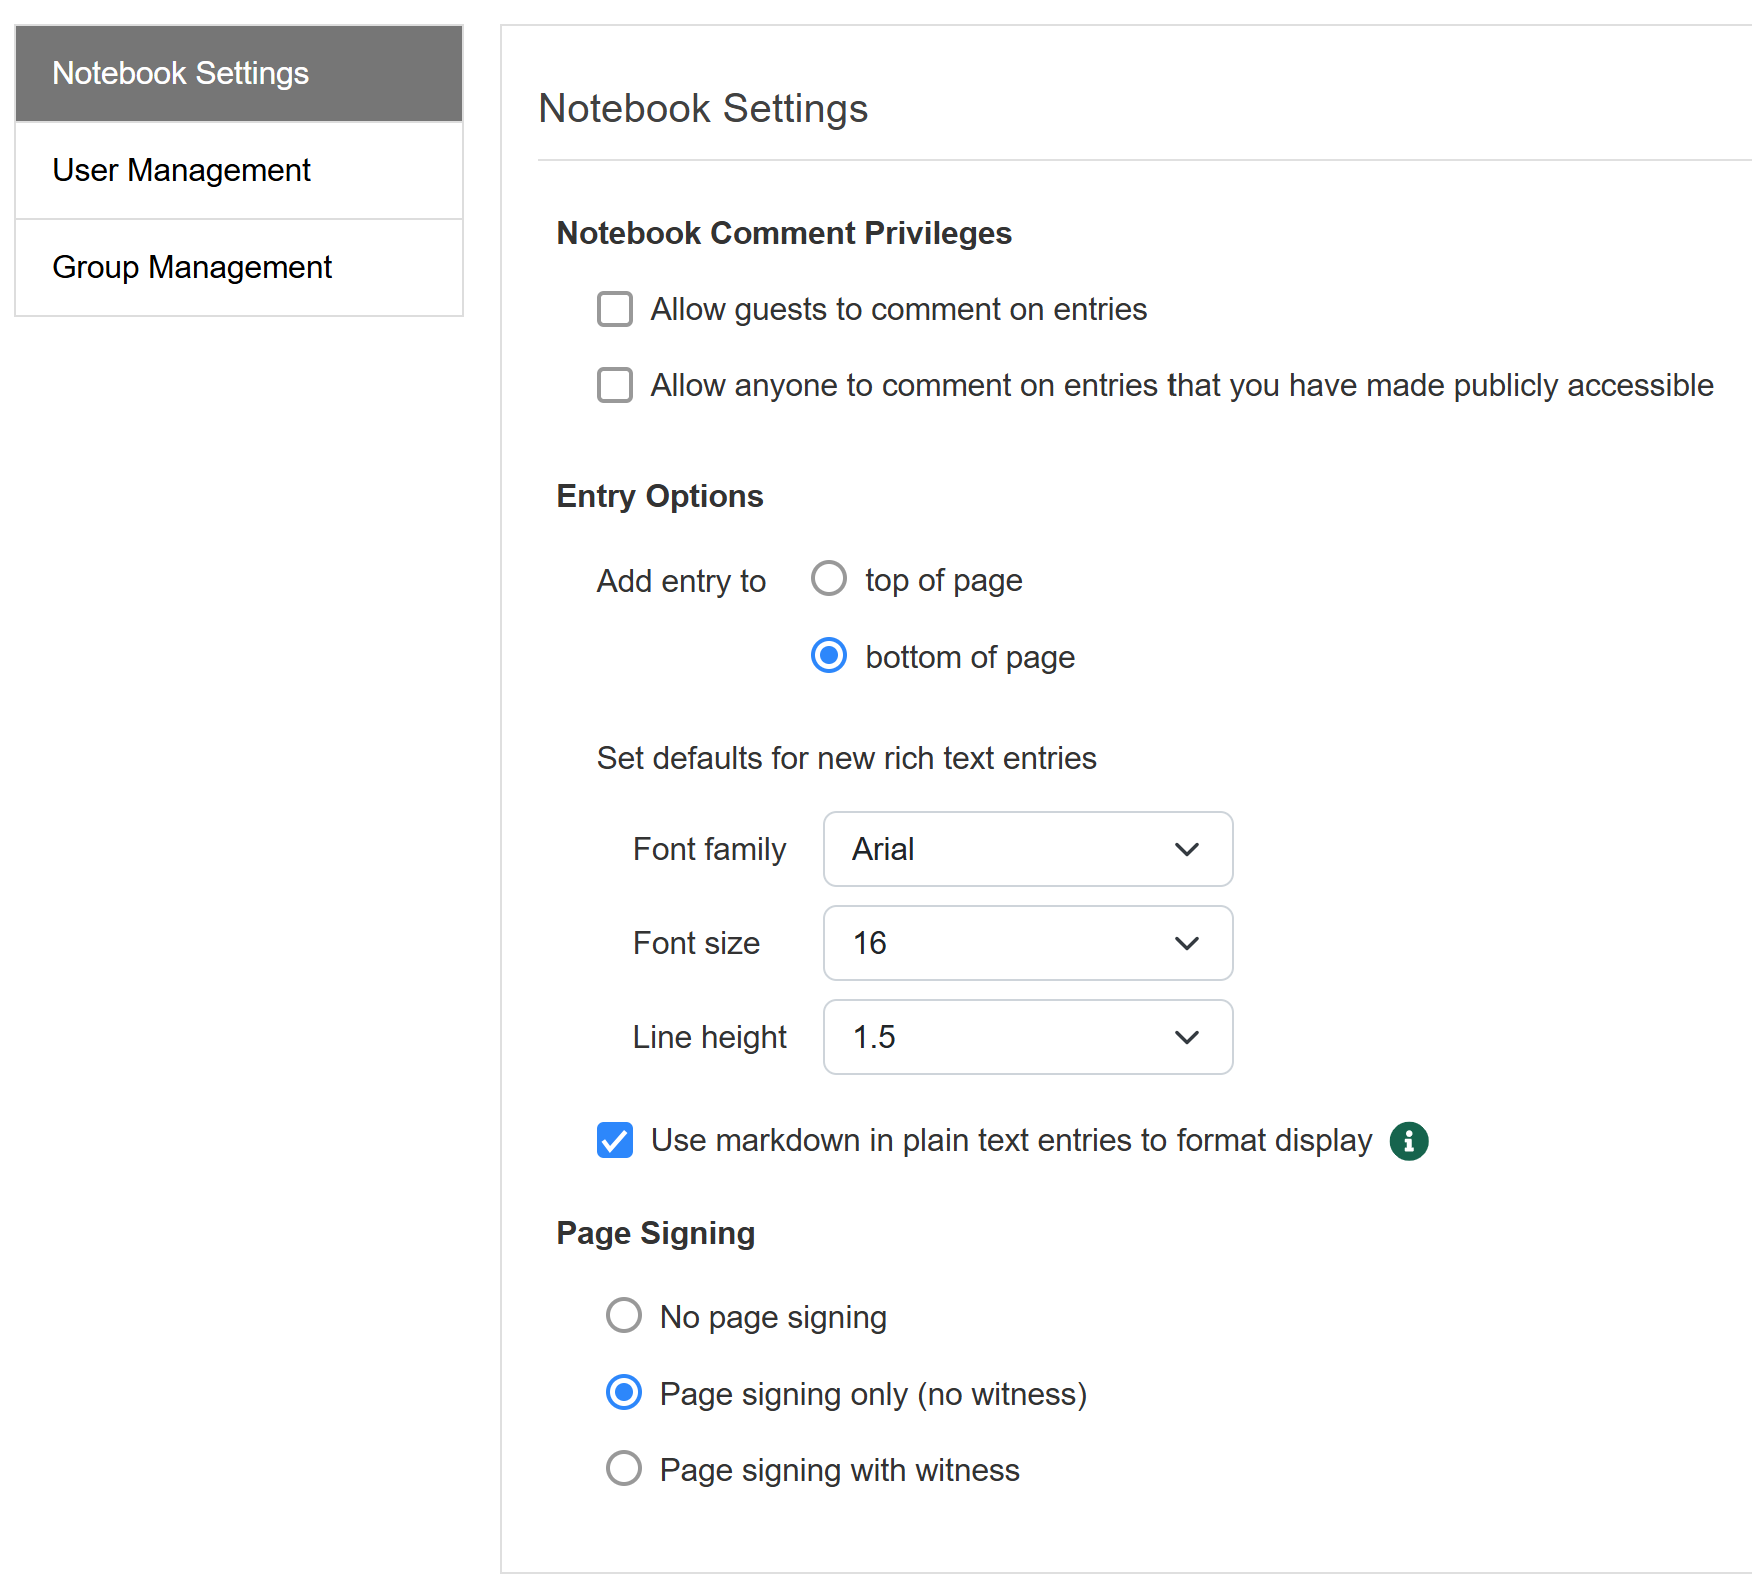This screenshot has width=1752, height=1586.
Task: Choose Page signing with witness
Action: 624,1469
